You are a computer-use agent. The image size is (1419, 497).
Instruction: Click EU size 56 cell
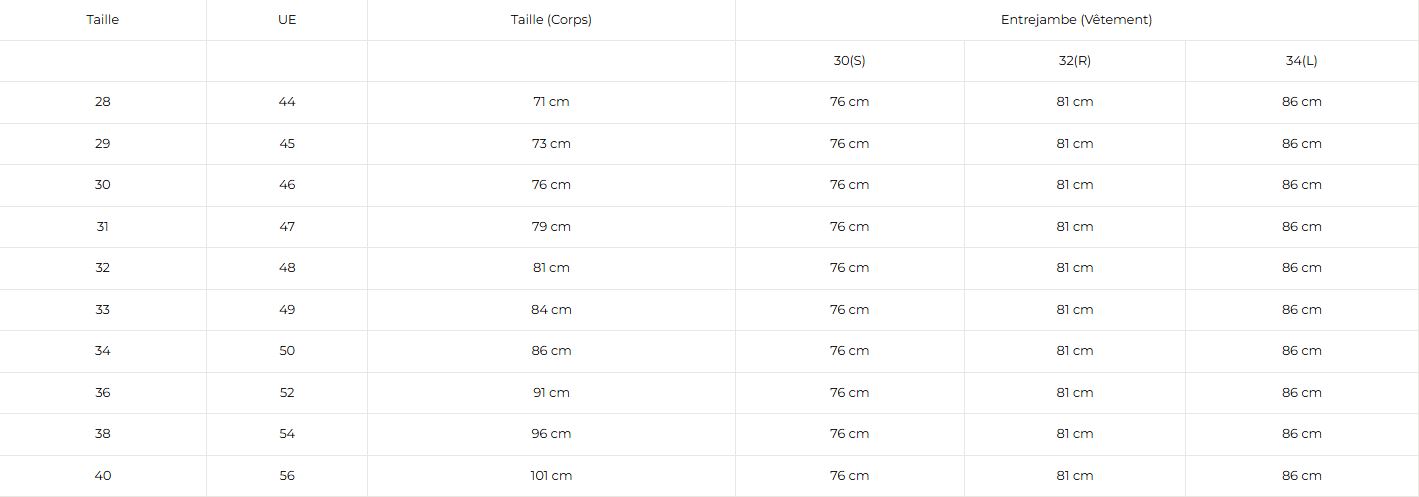tap(287, 476)
